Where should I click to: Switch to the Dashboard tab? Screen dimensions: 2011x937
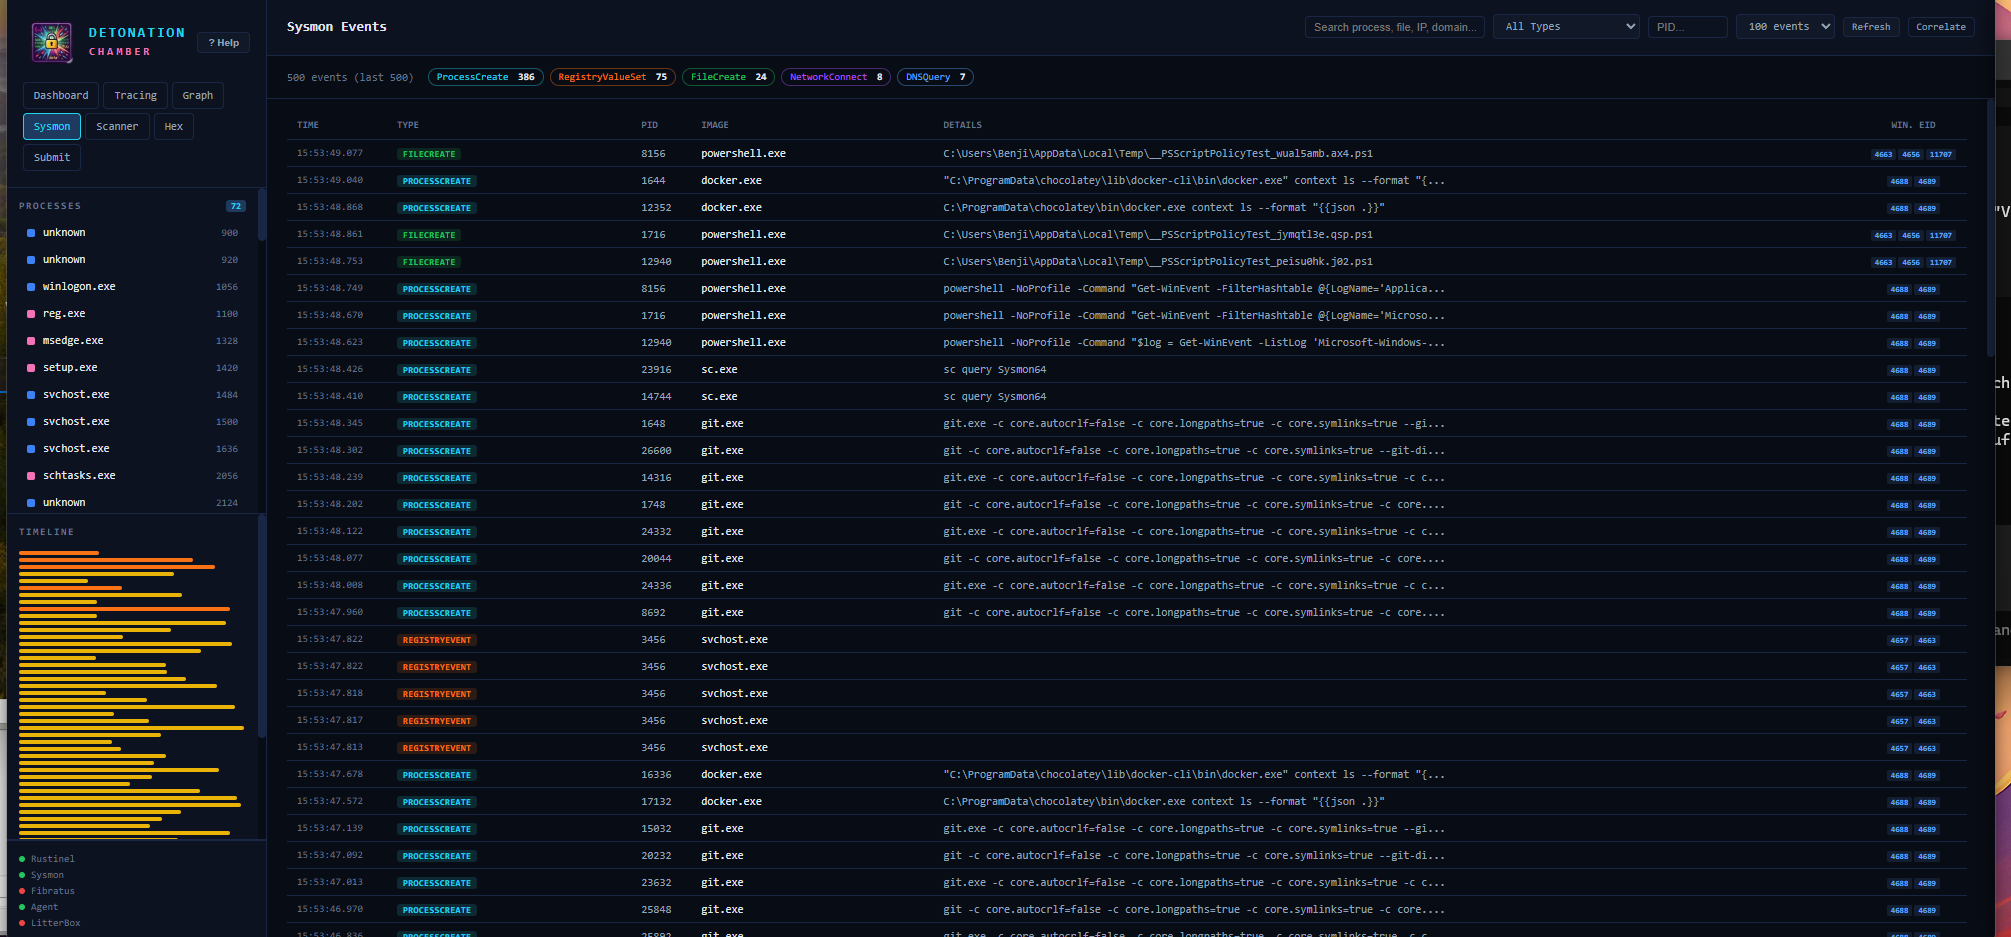(61, 96)
